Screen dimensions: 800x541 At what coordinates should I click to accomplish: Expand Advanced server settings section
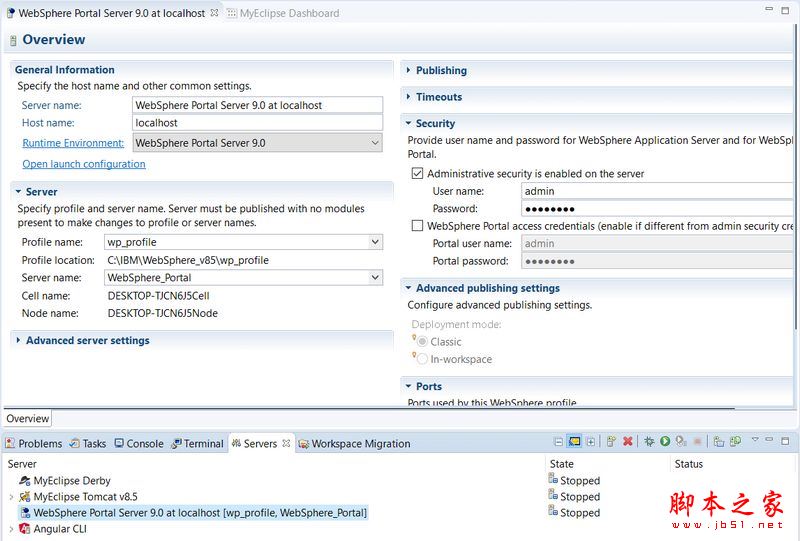pos(18,340)
